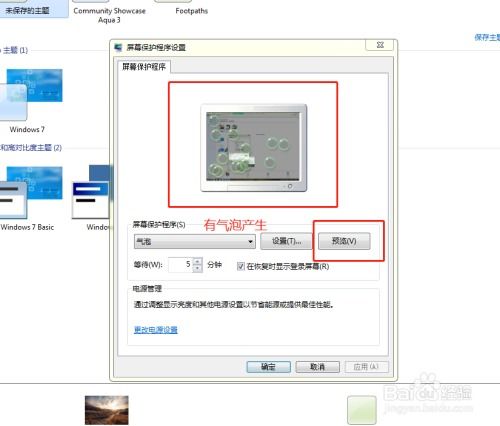Viewport: 500px width, 426px height.
Task: Open screen saver 设置(T) settings button
Action: pos(287,241)
